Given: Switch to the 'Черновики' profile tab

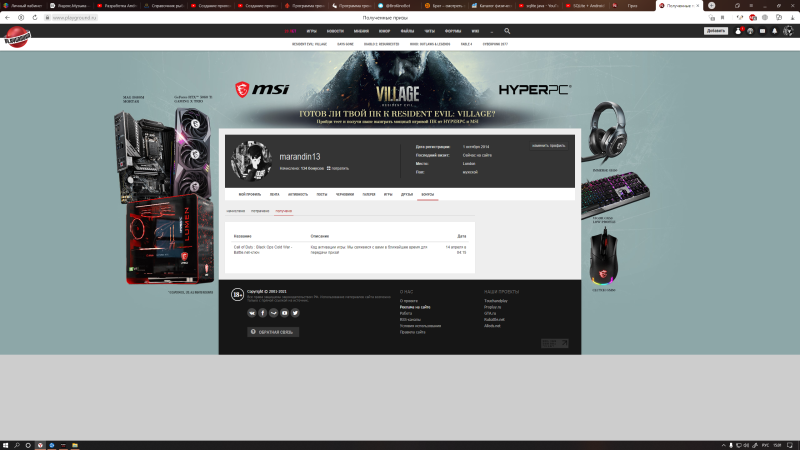Looking at the screenshot, I should tap(345, 194).
